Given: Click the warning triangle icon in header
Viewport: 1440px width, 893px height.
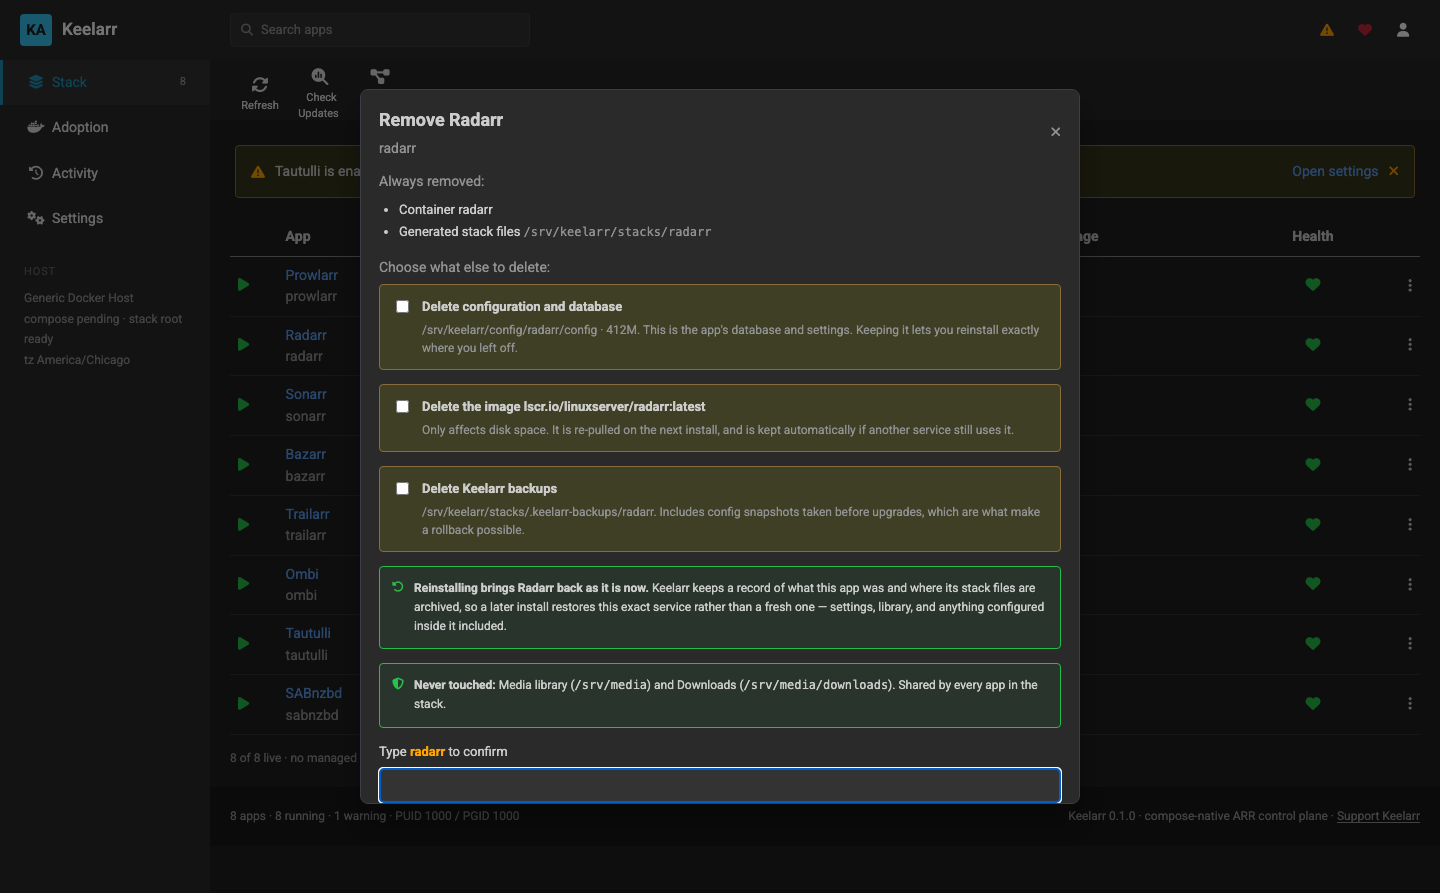Looking at the screenshot, I should click(1327, 30).
